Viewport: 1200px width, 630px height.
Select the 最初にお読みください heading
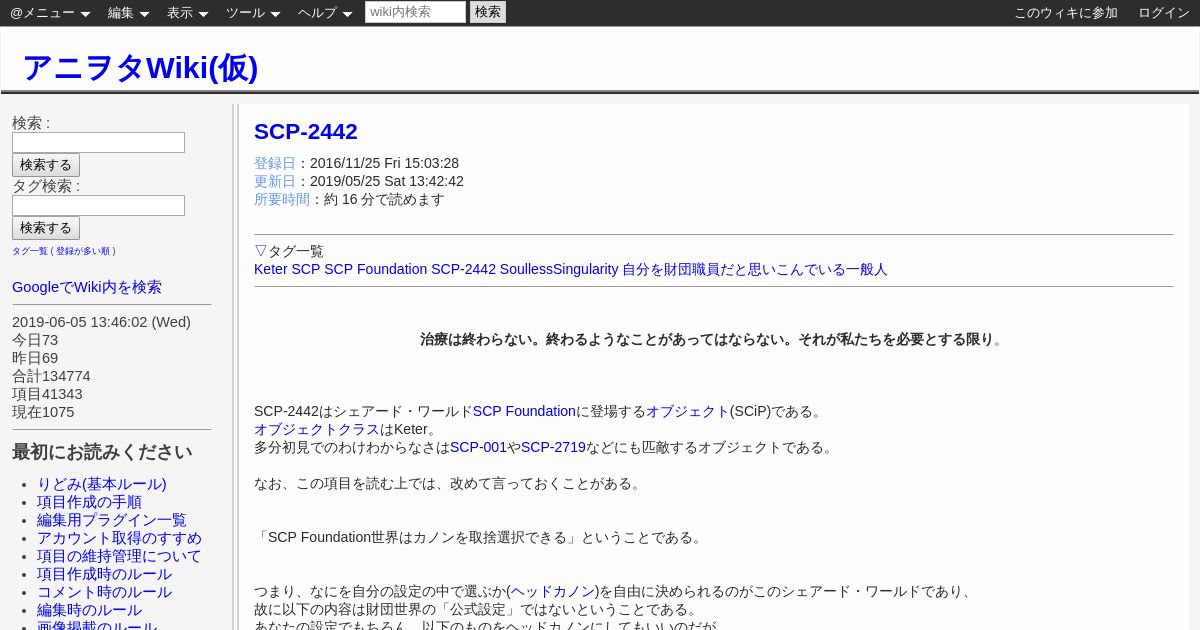(102, 452)
